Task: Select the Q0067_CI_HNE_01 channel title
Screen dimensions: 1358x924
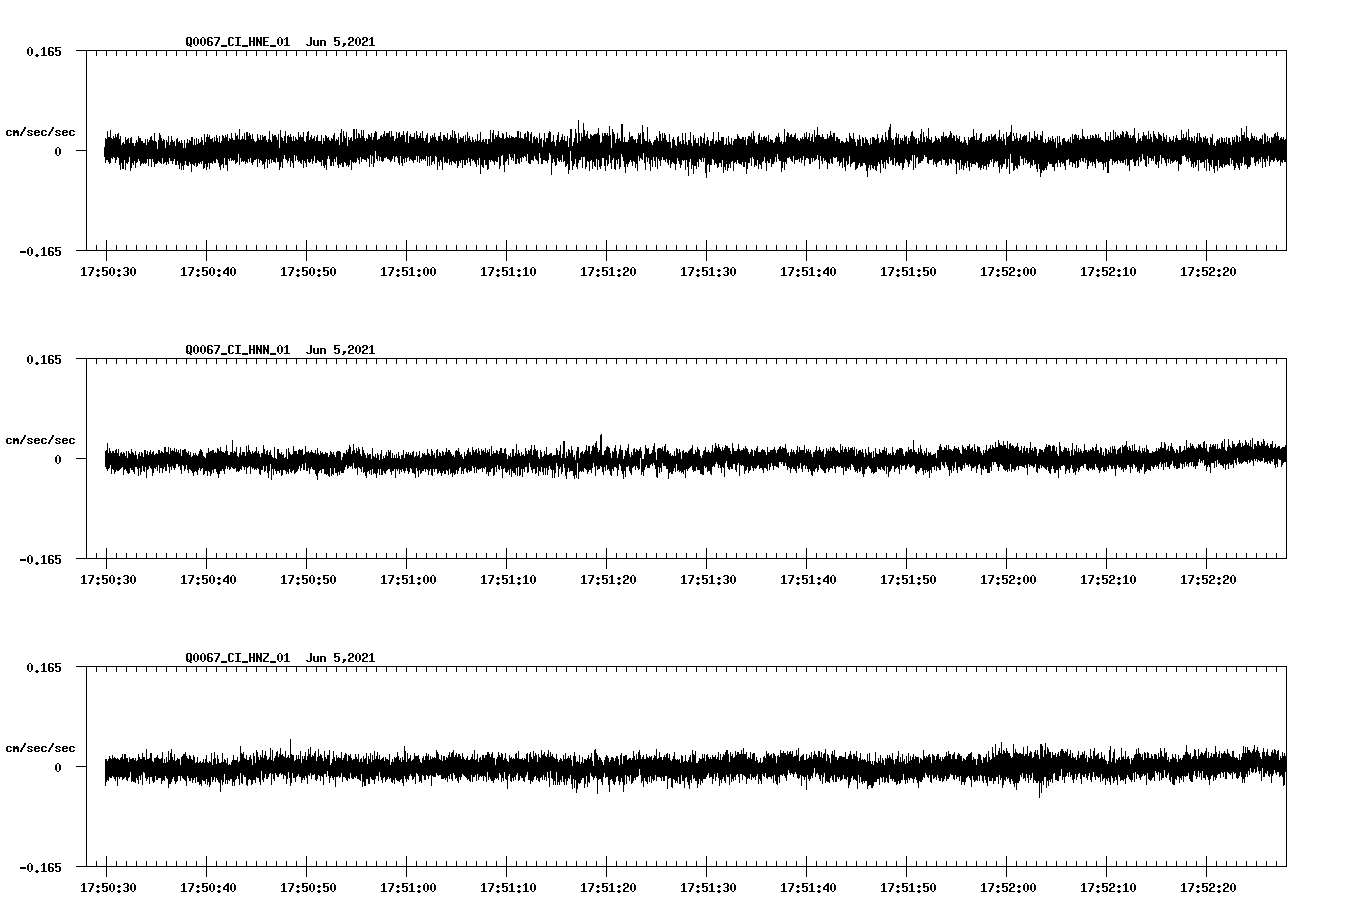Action: tap(236, 41)
